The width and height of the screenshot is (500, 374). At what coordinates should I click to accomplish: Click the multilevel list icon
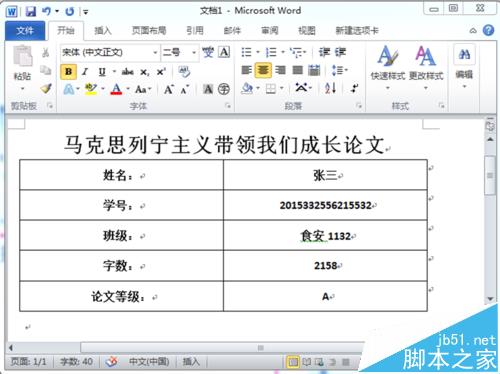point(296,52)
